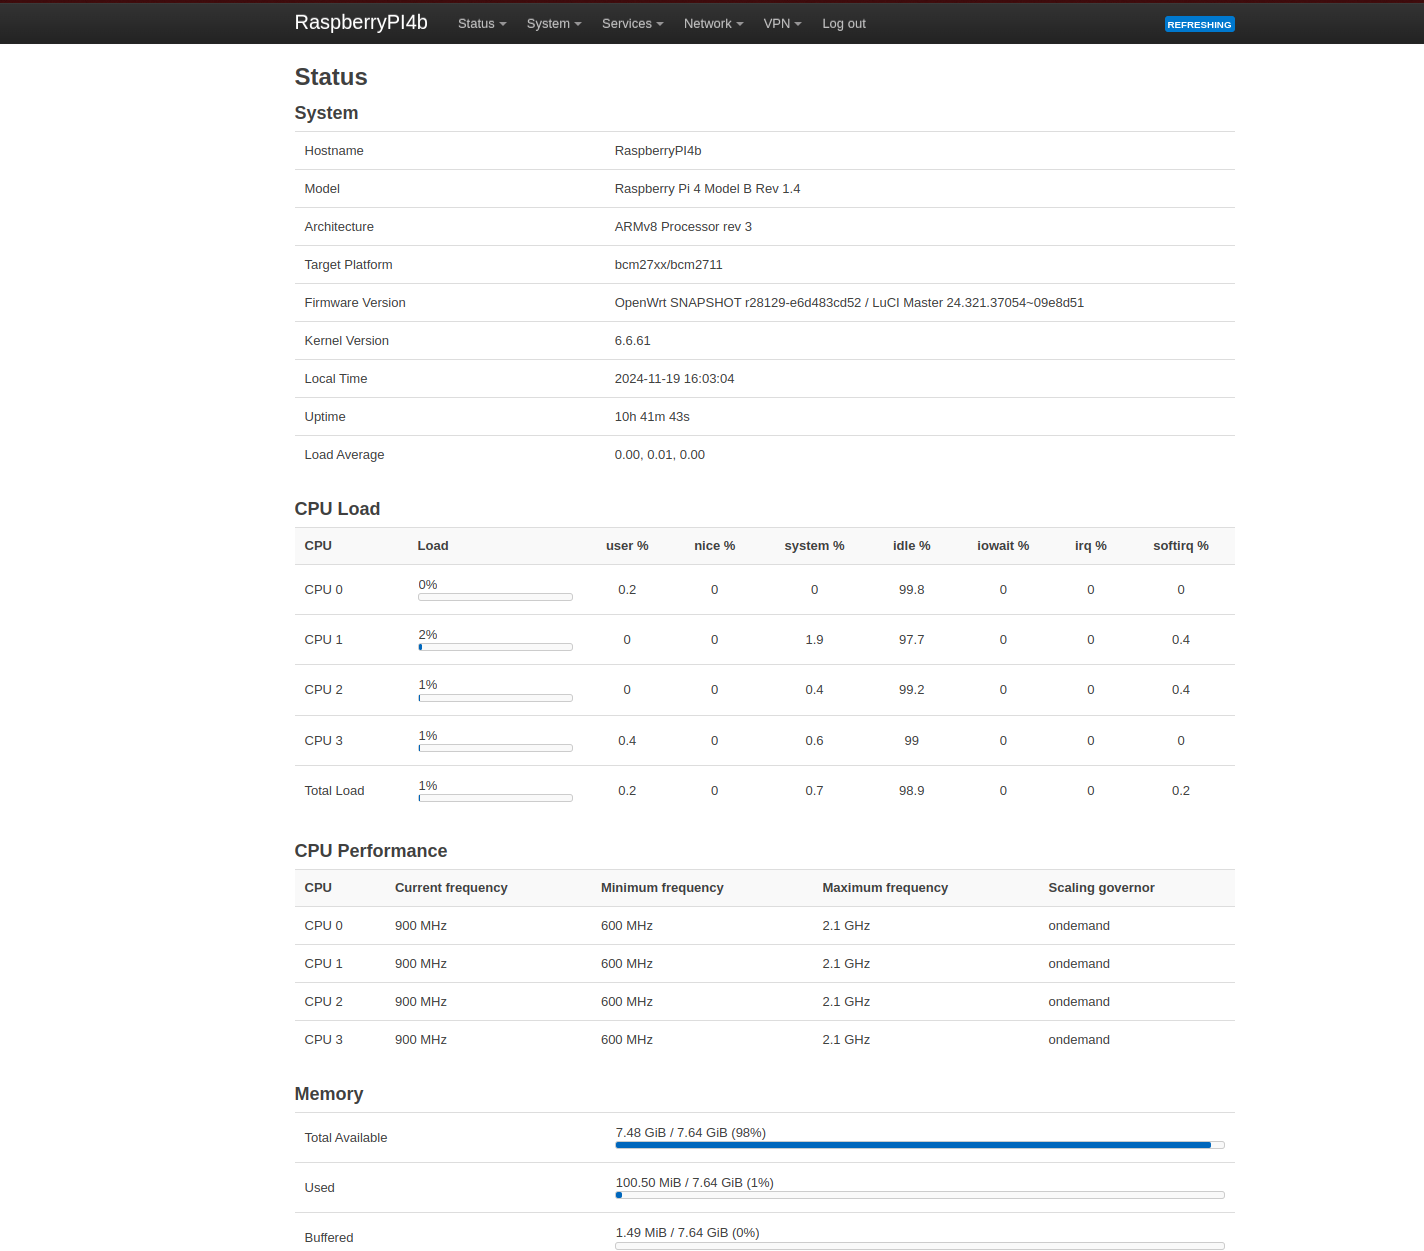Image resolution: width=1424 pixels, height=1251 pixels.
Task: Expand the Network menu
Action: (x=713, y=23)
